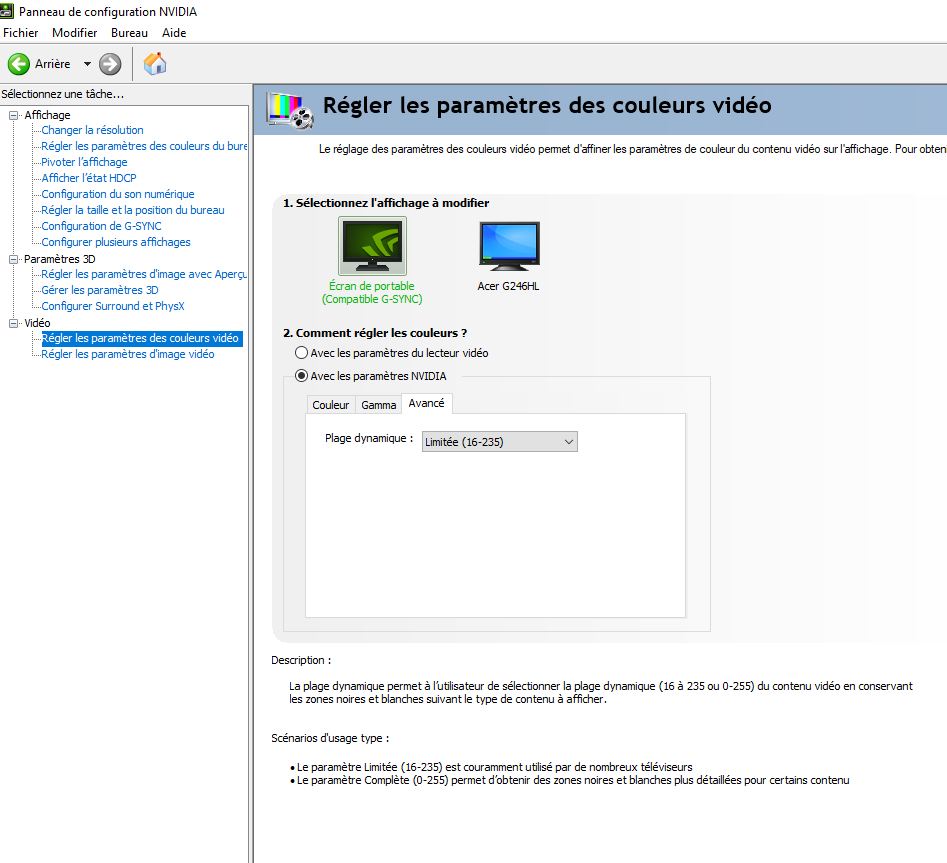Open Configurer plusieurs affichages
Screen dimensions: 947x863
(x=116, y=242)
